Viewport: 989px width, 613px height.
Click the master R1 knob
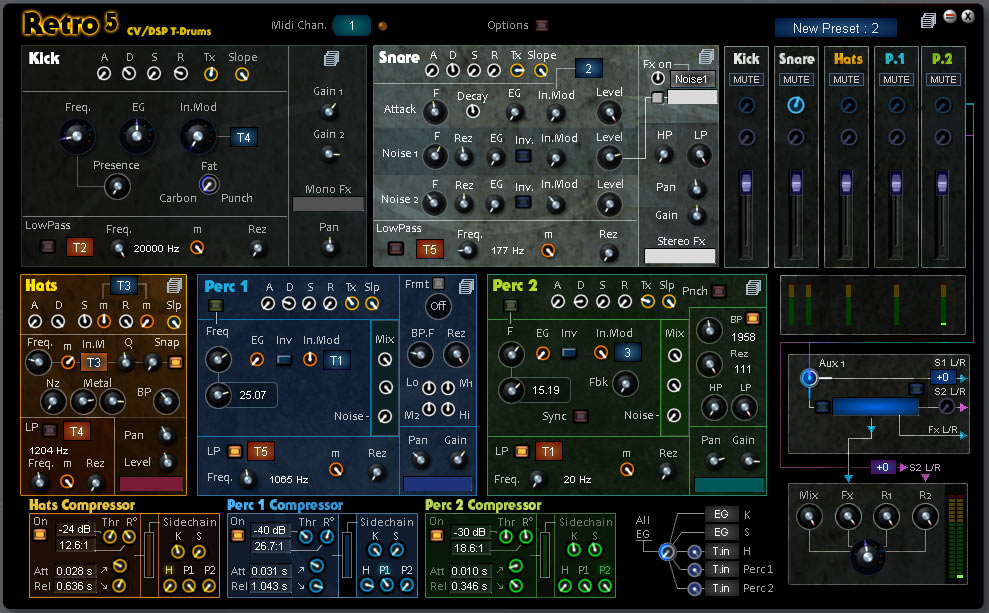(x=887, y=517)
